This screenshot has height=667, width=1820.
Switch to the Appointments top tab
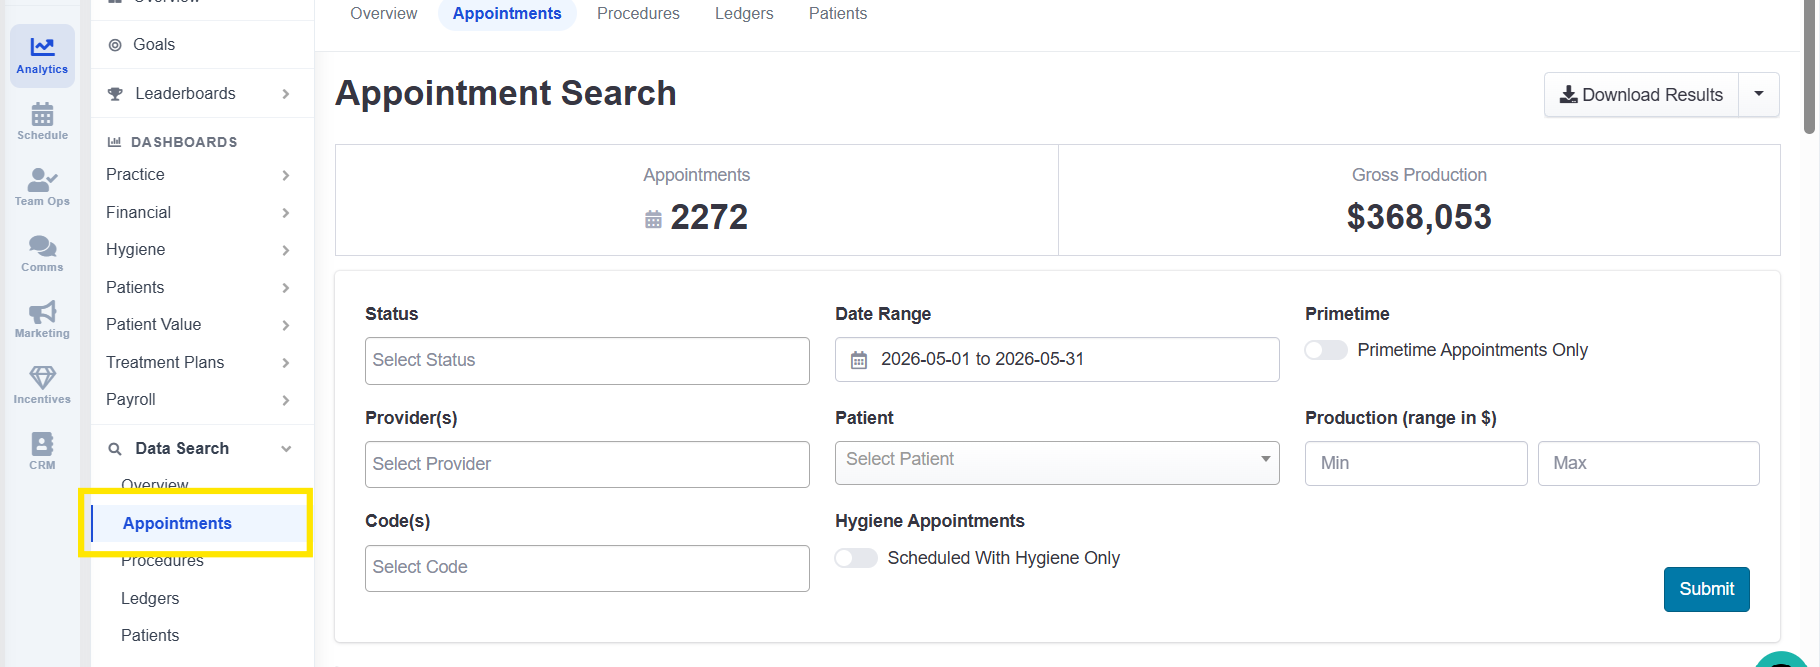point(507,14)
